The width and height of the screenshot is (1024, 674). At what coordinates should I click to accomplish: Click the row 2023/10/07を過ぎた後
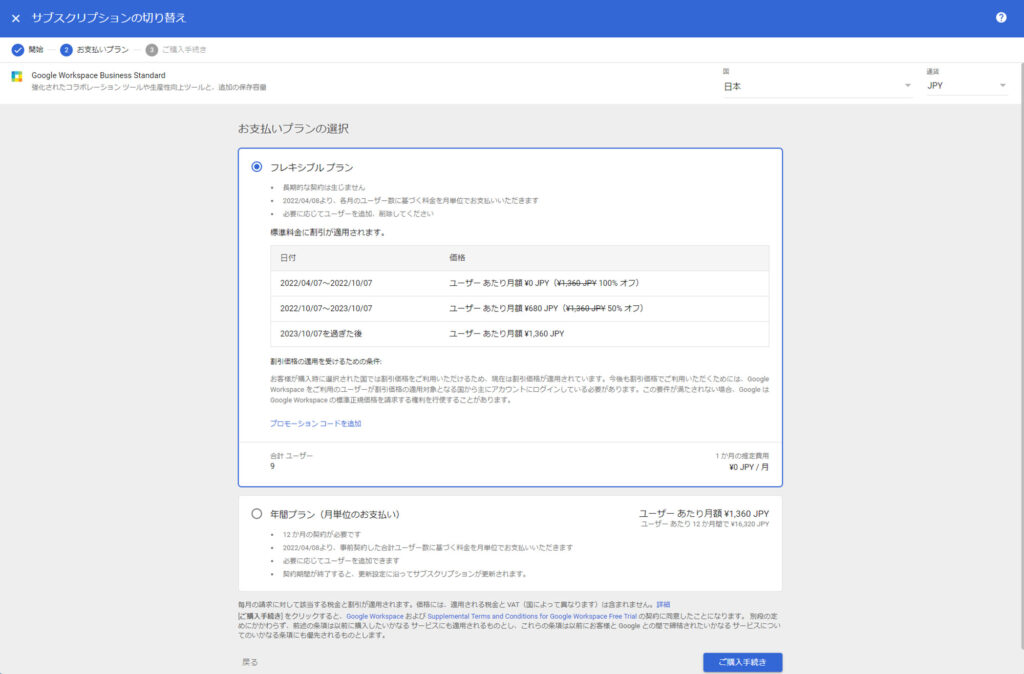(519, 334)
